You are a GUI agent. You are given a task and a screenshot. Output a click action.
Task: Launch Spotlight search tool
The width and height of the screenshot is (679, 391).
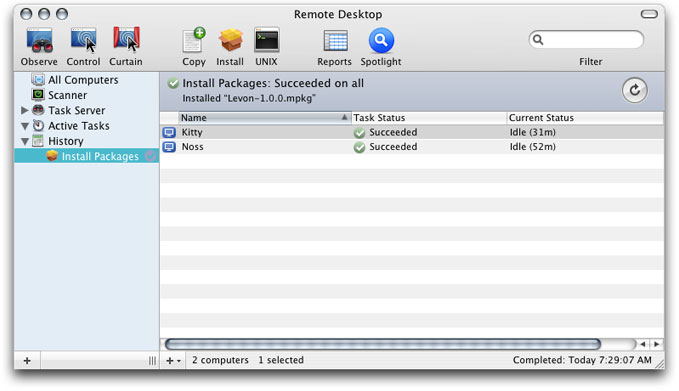381,40
